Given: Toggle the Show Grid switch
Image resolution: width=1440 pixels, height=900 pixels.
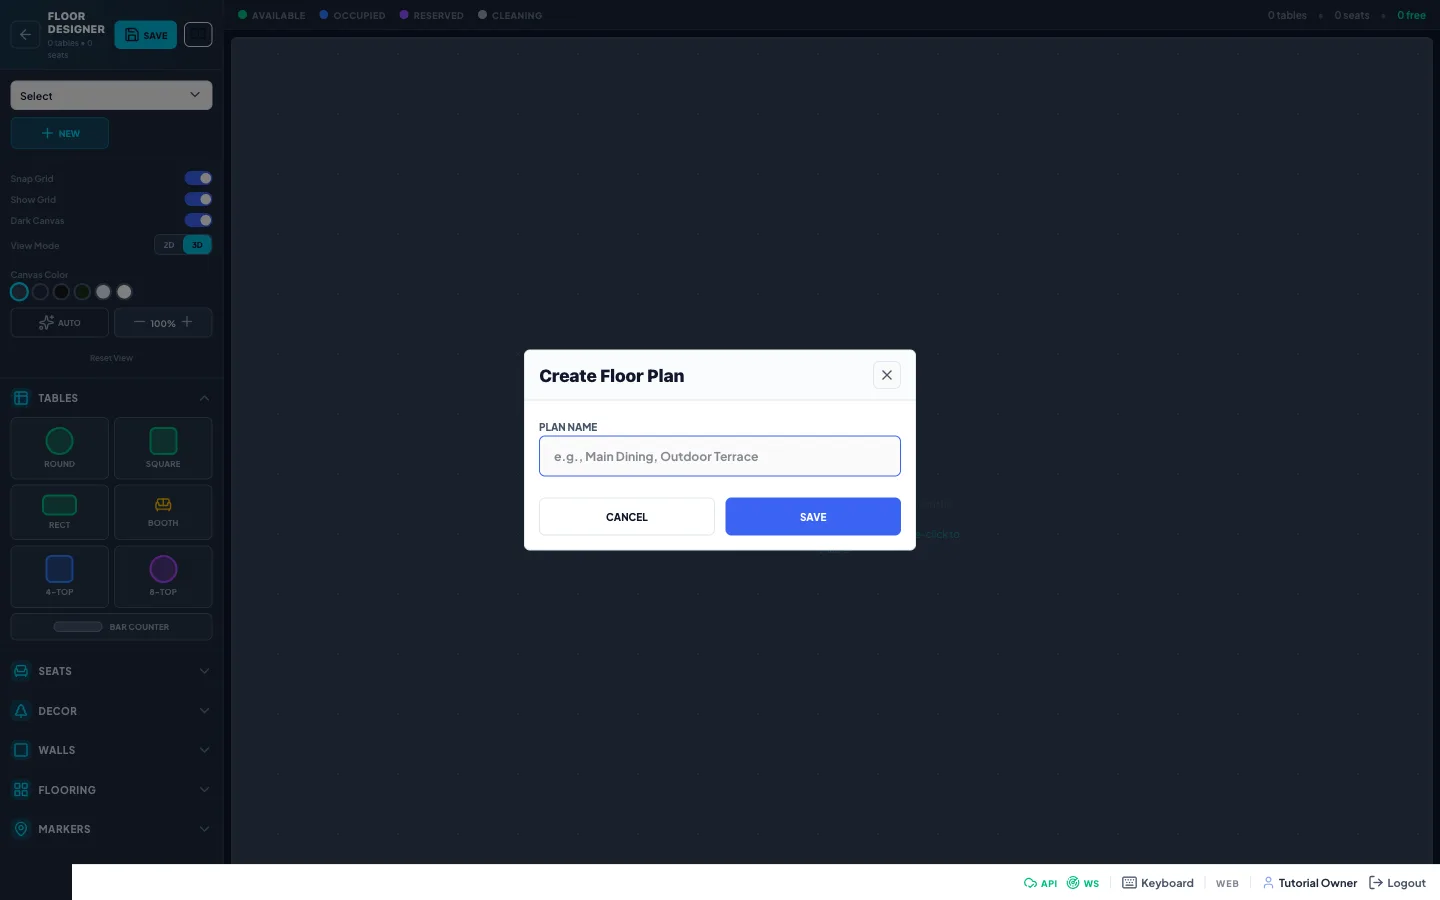Looking at the screenshot, I should pyautogui.click(x=198, y=199).
